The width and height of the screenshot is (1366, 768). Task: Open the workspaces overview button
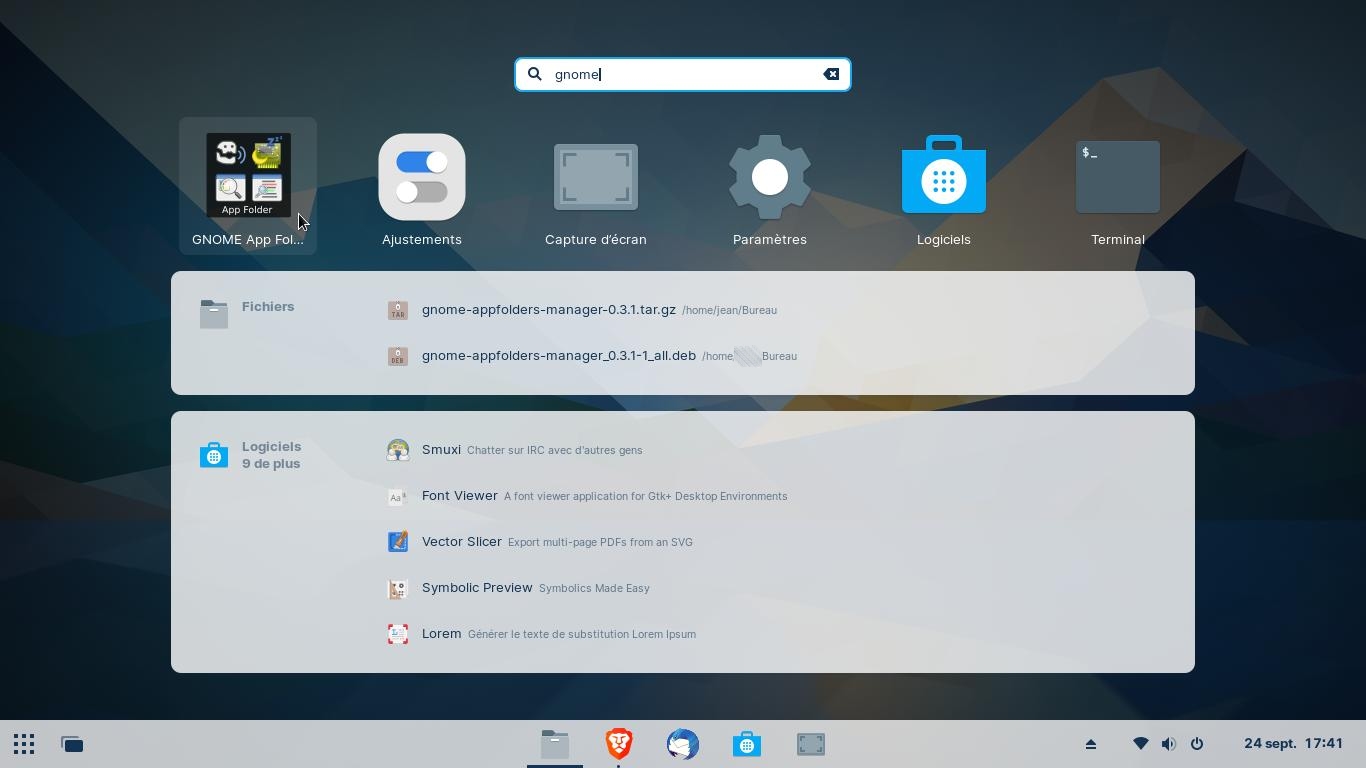tap(72, 744)
